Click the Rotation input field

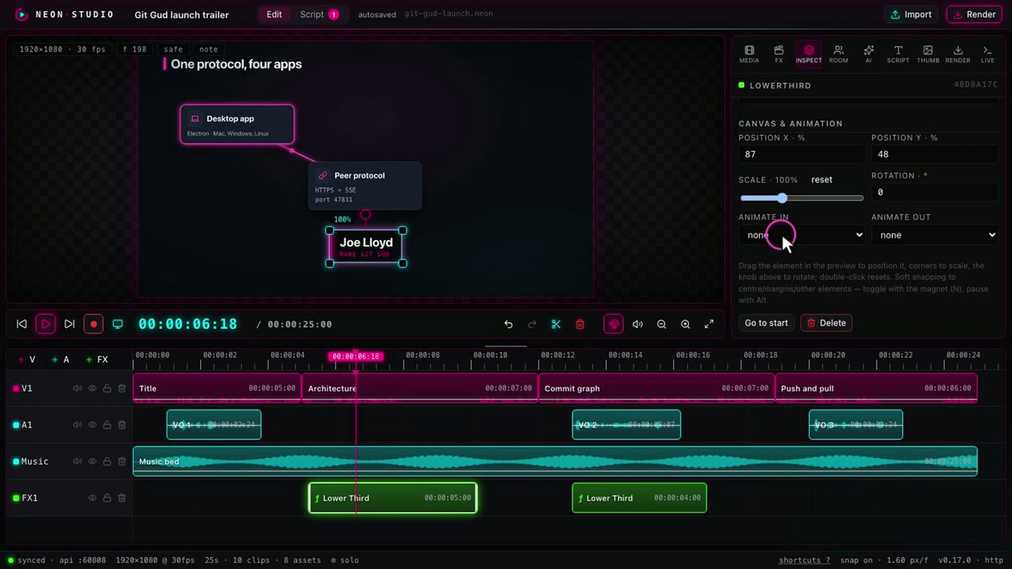click(x=934, y=192)
